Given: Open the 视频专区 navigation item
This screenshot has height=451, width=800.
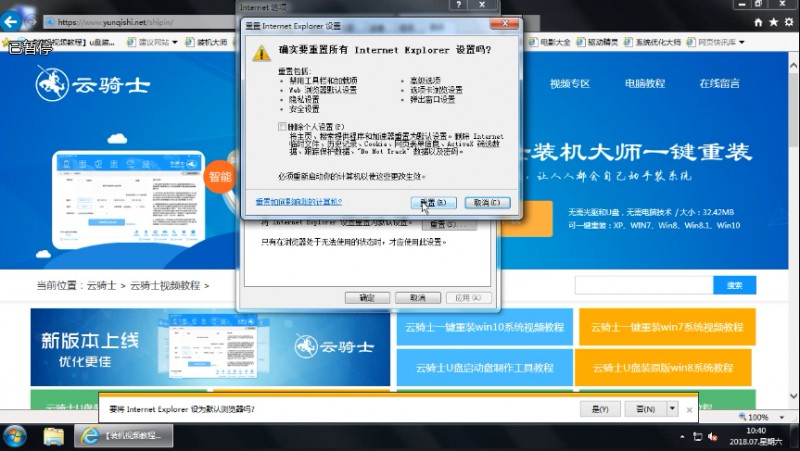Looking at the screenshot, I should 570,84.
